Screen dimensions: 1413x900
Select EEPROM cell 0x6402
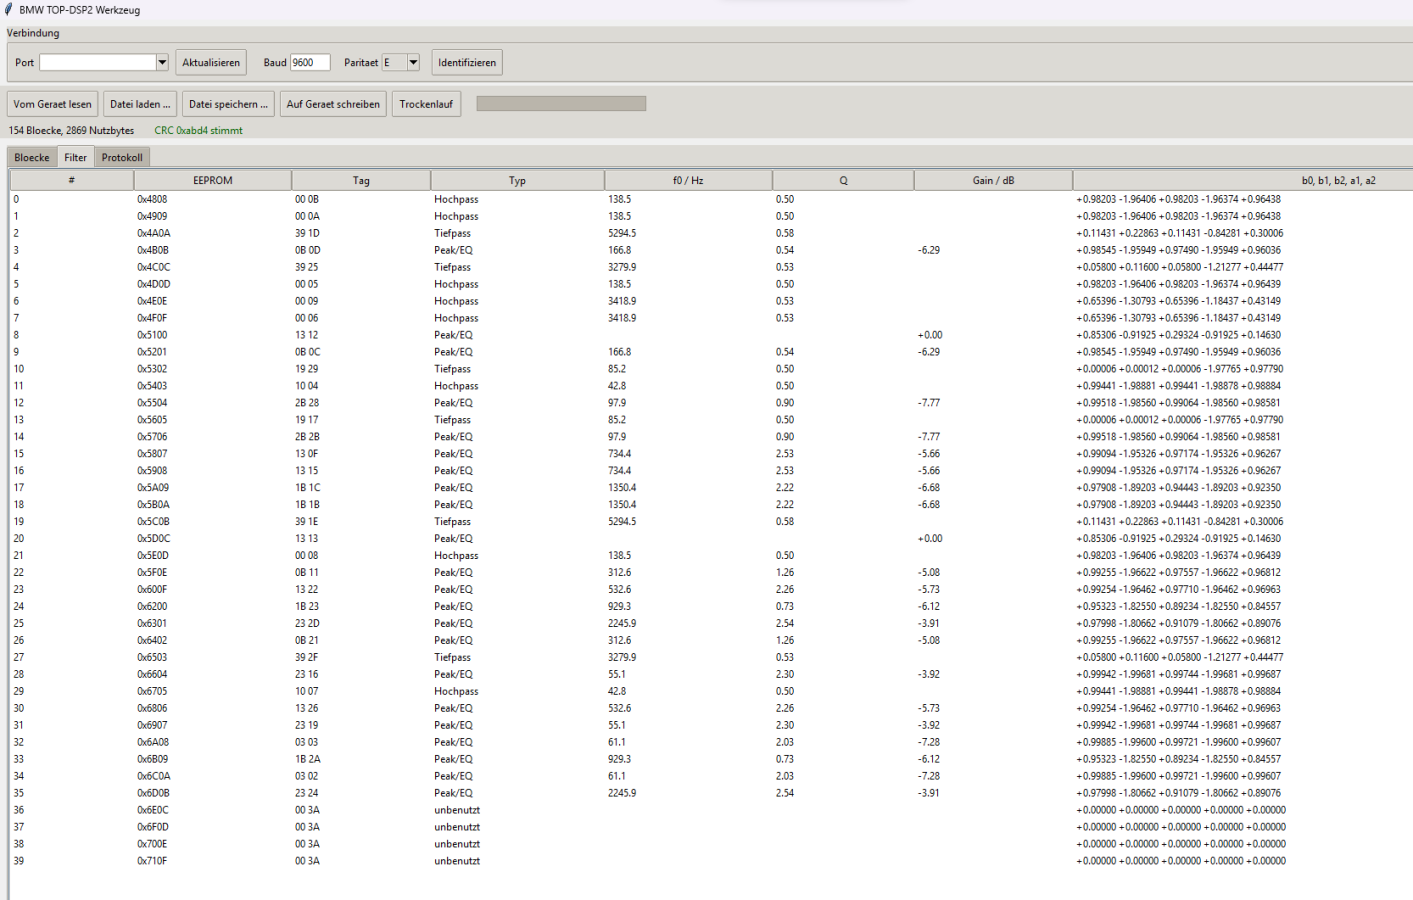point(152,641)
